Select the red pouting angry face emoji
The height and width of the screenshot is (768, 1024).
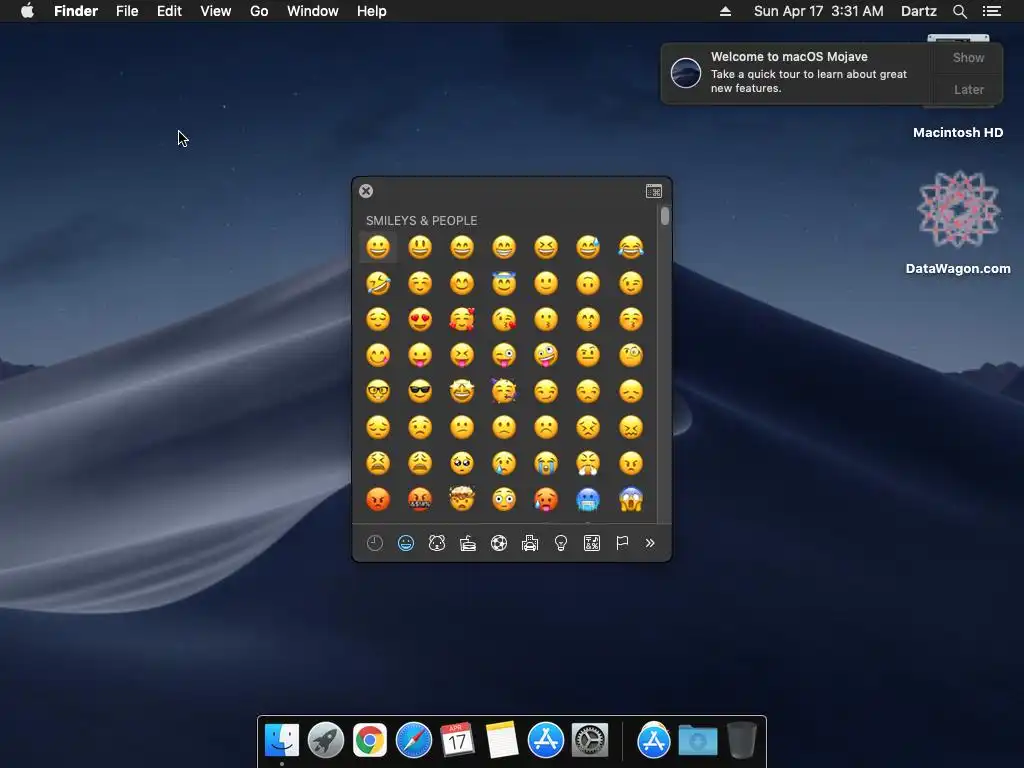(378, 499)
